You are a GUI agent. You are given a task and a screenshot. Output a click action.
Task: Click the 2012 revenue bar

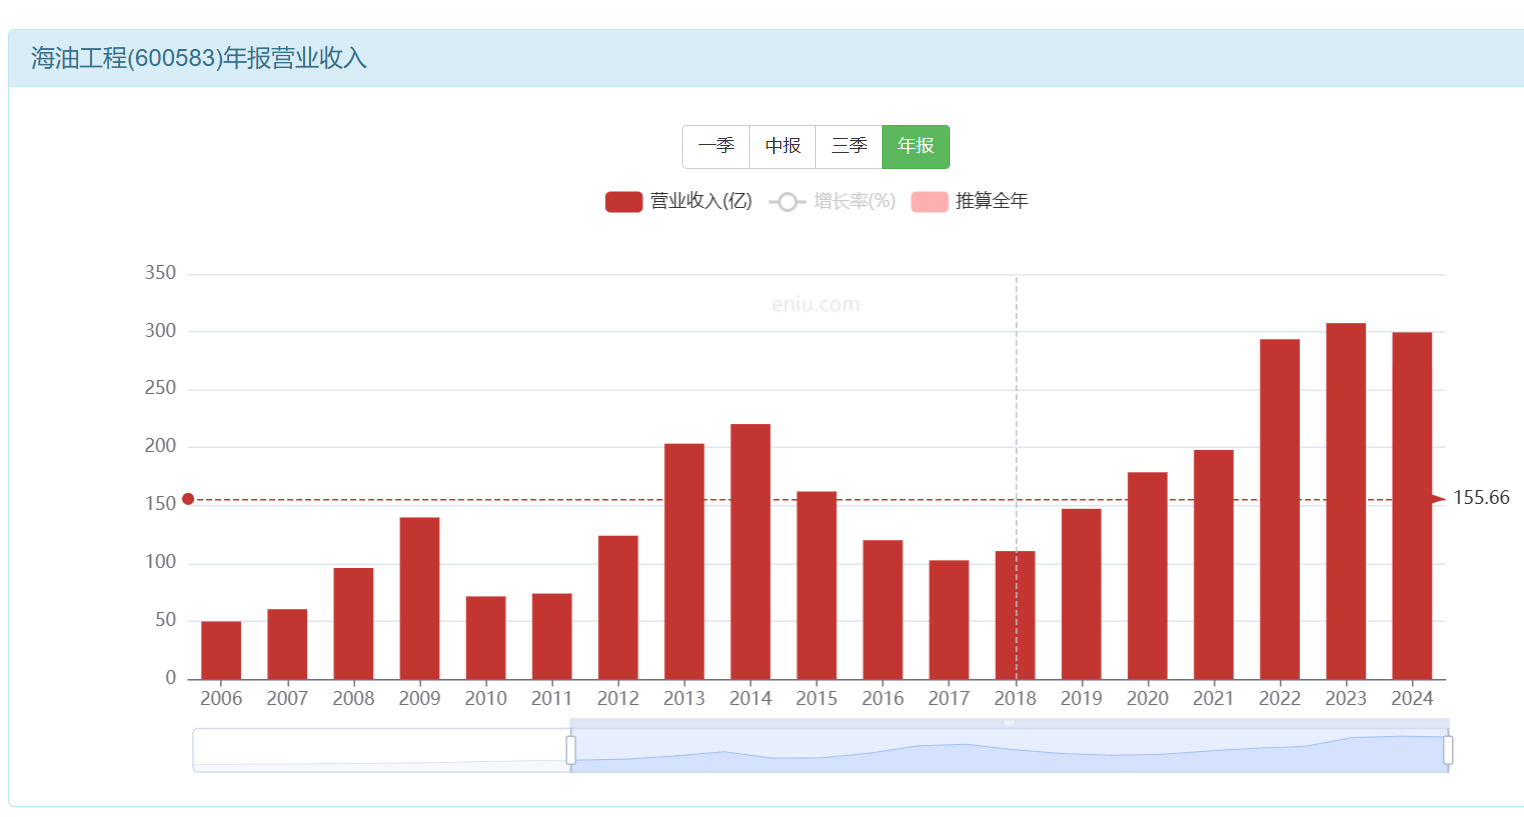[618, 607]
